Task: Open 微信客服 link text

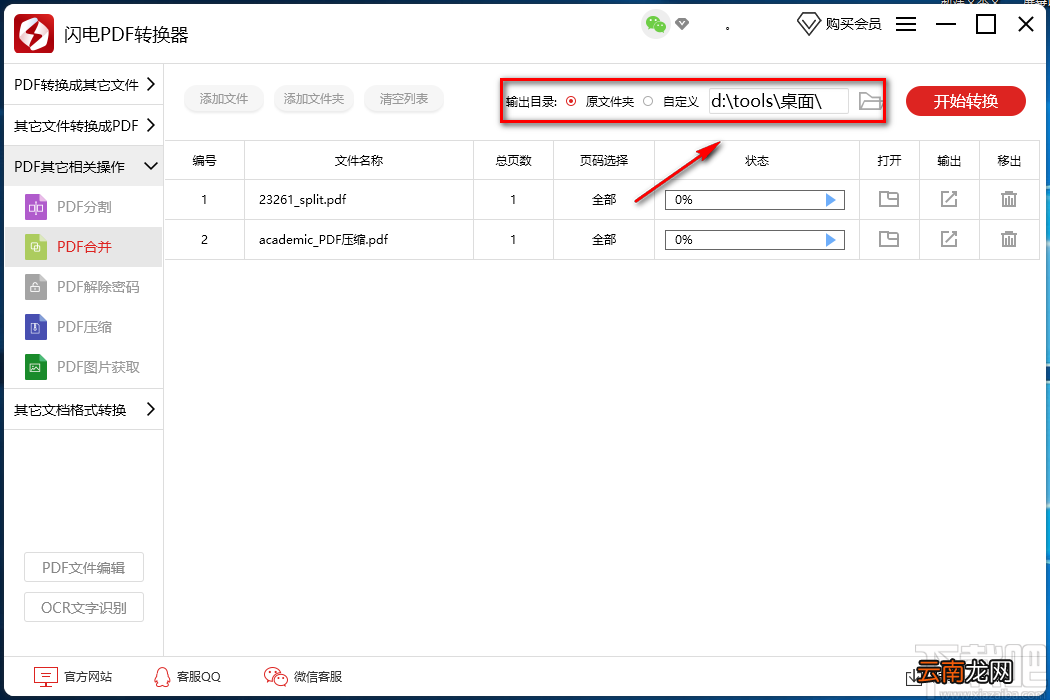Action: (x=318, y=677)
